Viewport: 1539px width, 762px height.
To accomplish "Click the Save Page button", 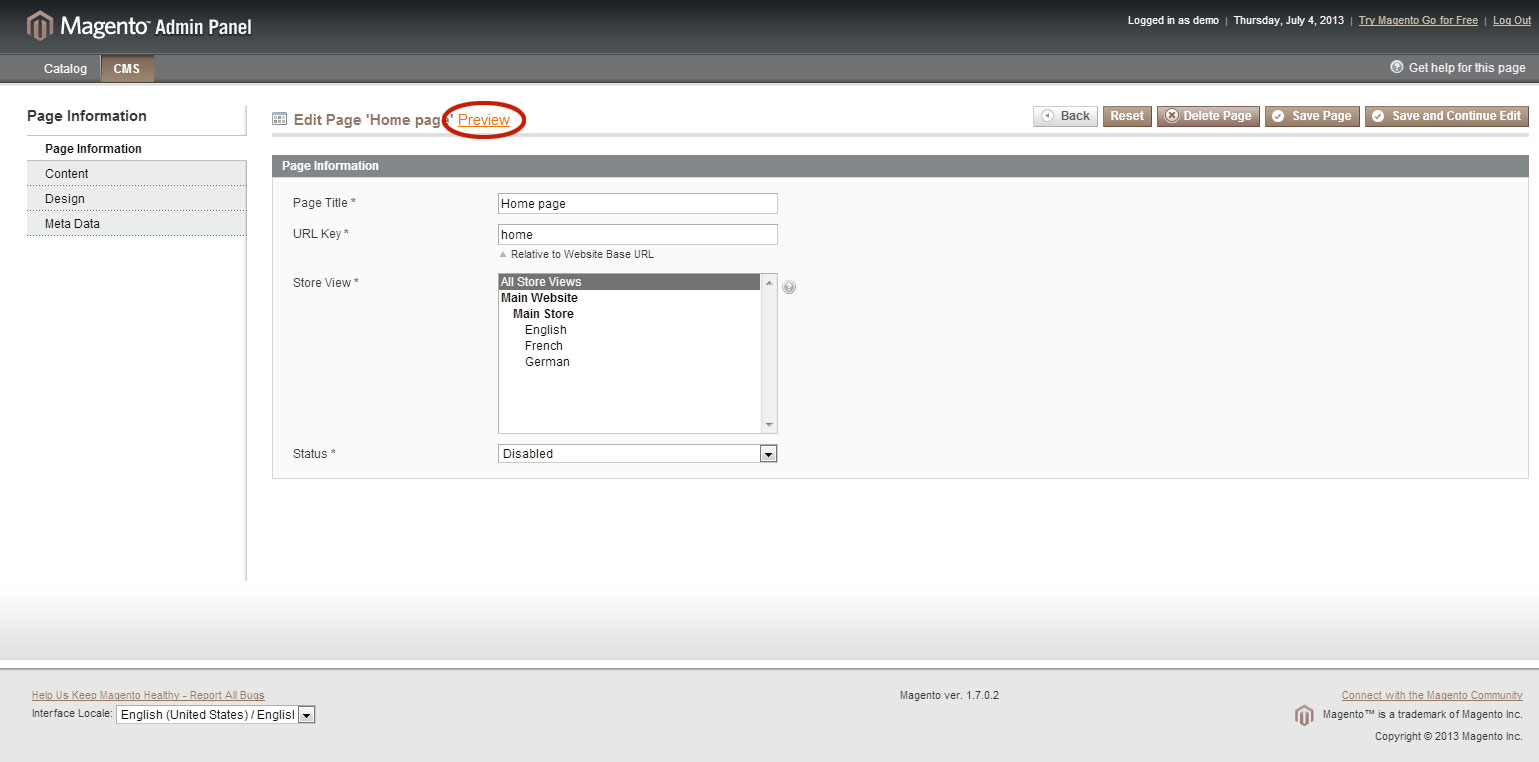I will pyautogui.click(x=1312, y=116).
